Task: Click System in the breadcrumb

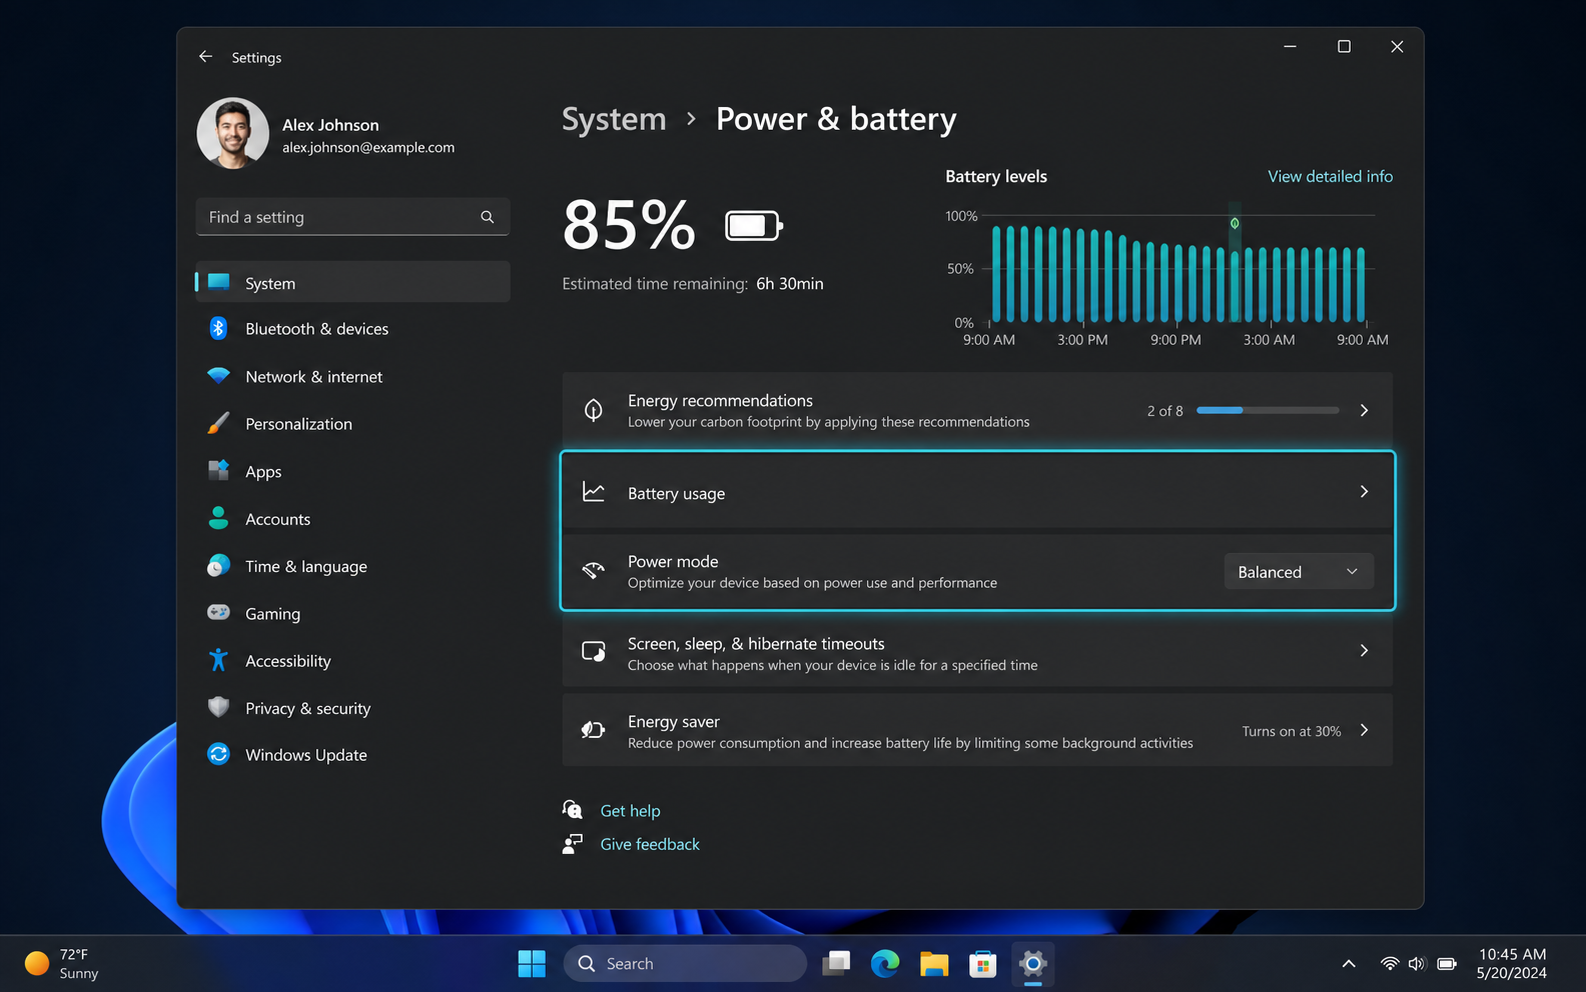Action: point(614,119)
